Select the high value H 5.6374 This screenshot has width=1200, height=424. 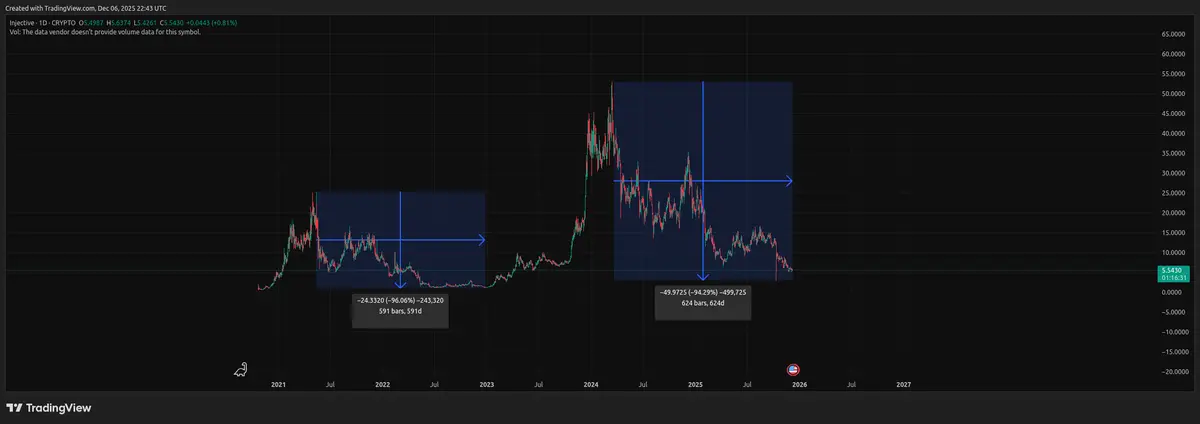121,22
